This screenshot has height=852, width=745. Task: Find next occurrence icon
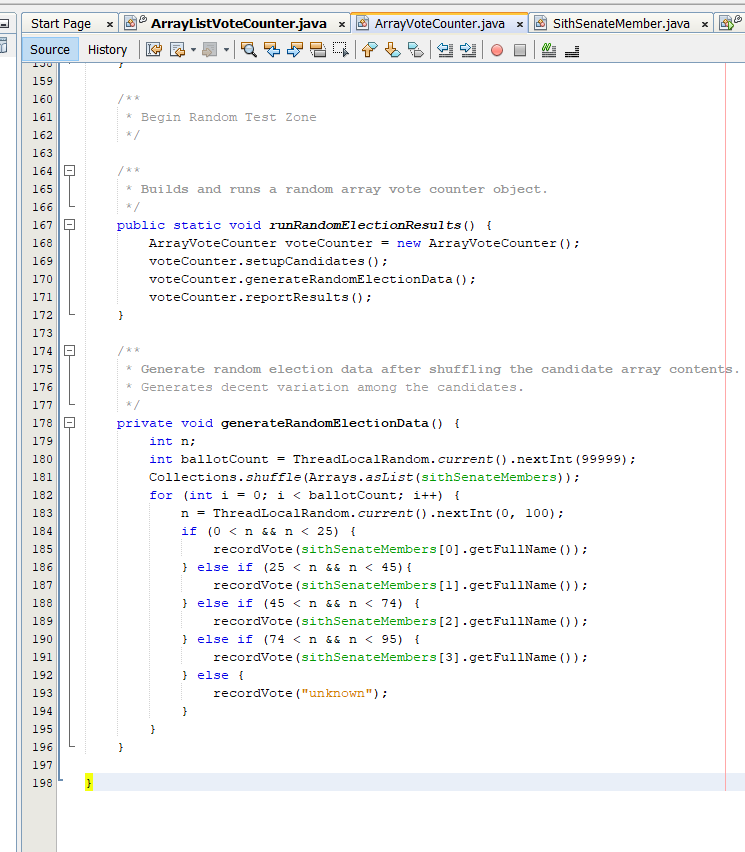tap(295, 50)
